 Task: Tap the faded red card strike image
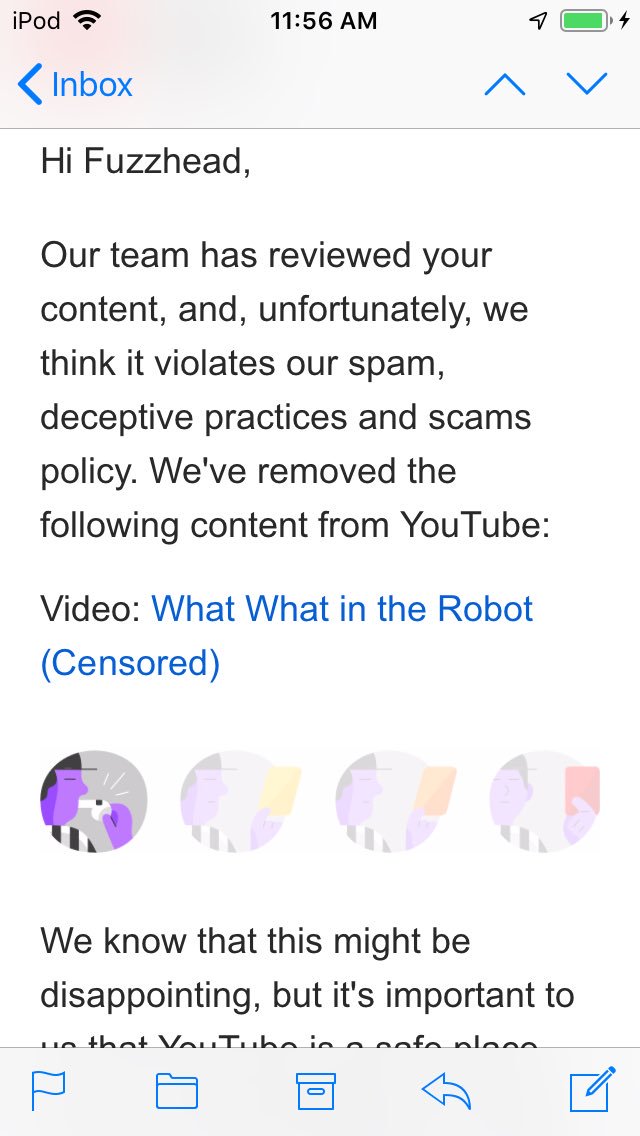(545, 801)
